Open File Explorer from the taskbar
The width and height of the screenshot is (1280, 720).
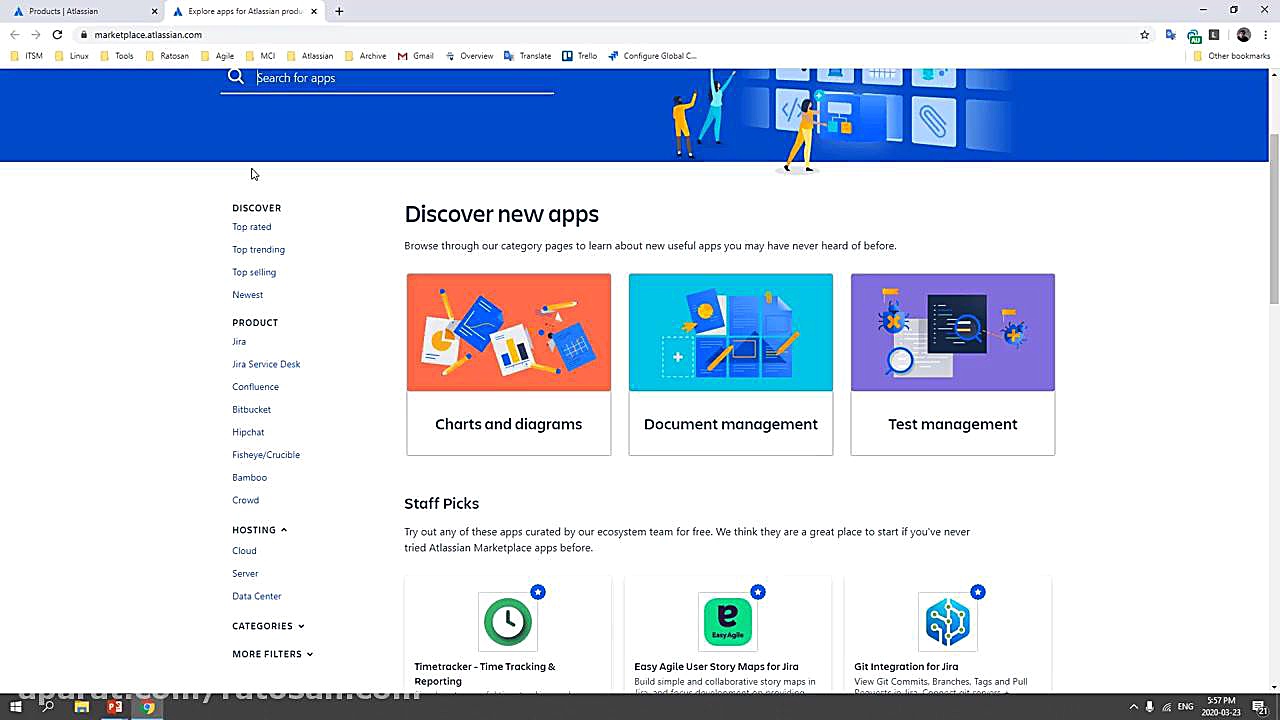(x=82, y=707)
